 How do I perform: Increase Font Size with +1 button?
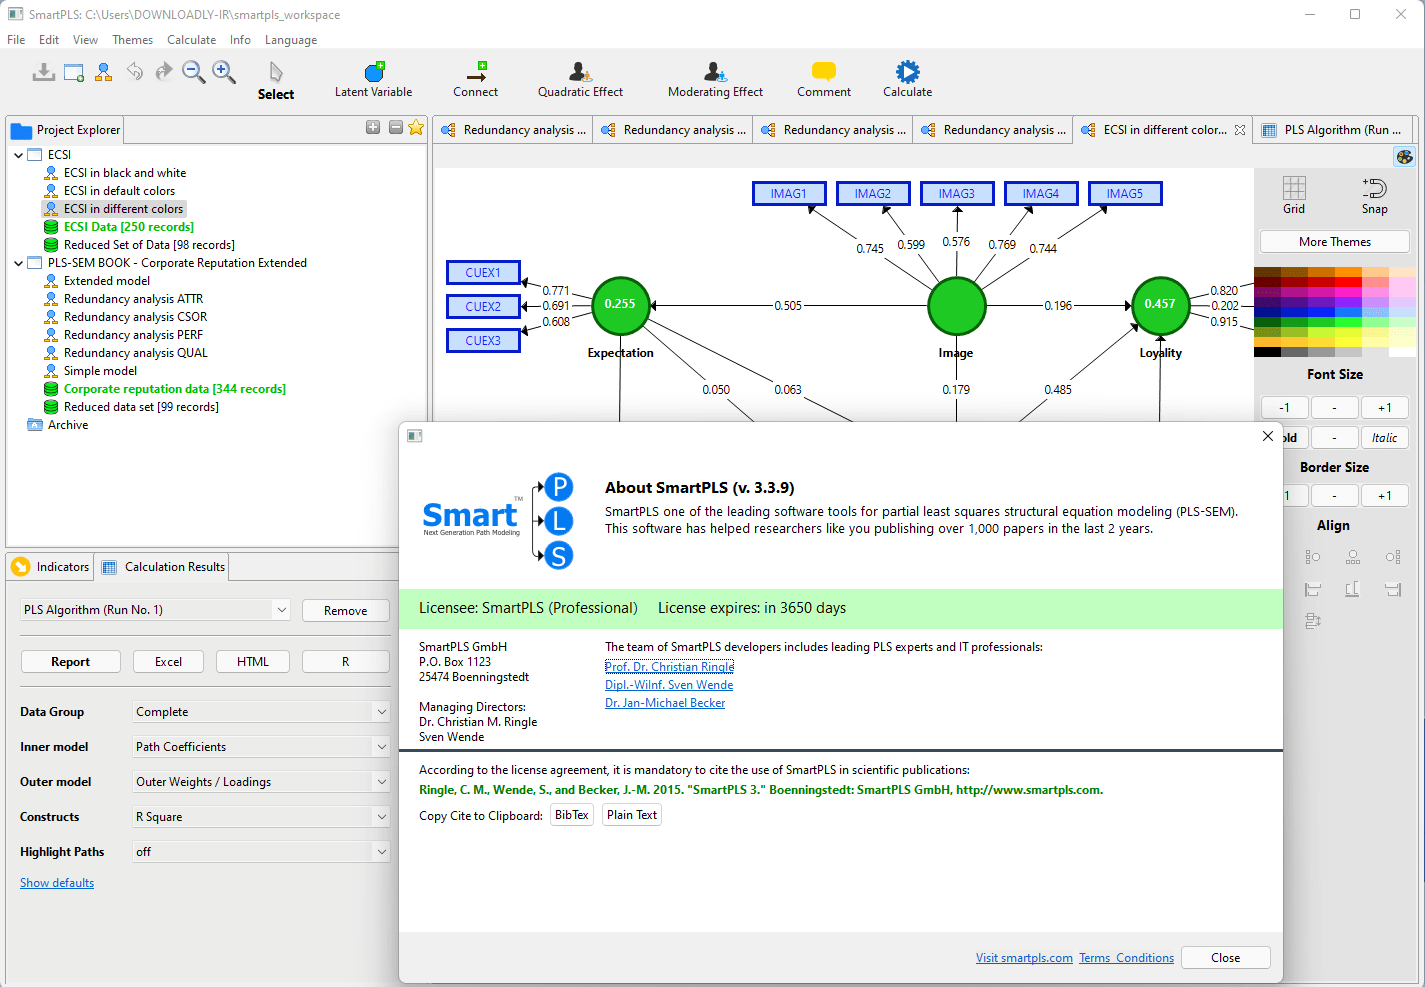(1385, 407)
